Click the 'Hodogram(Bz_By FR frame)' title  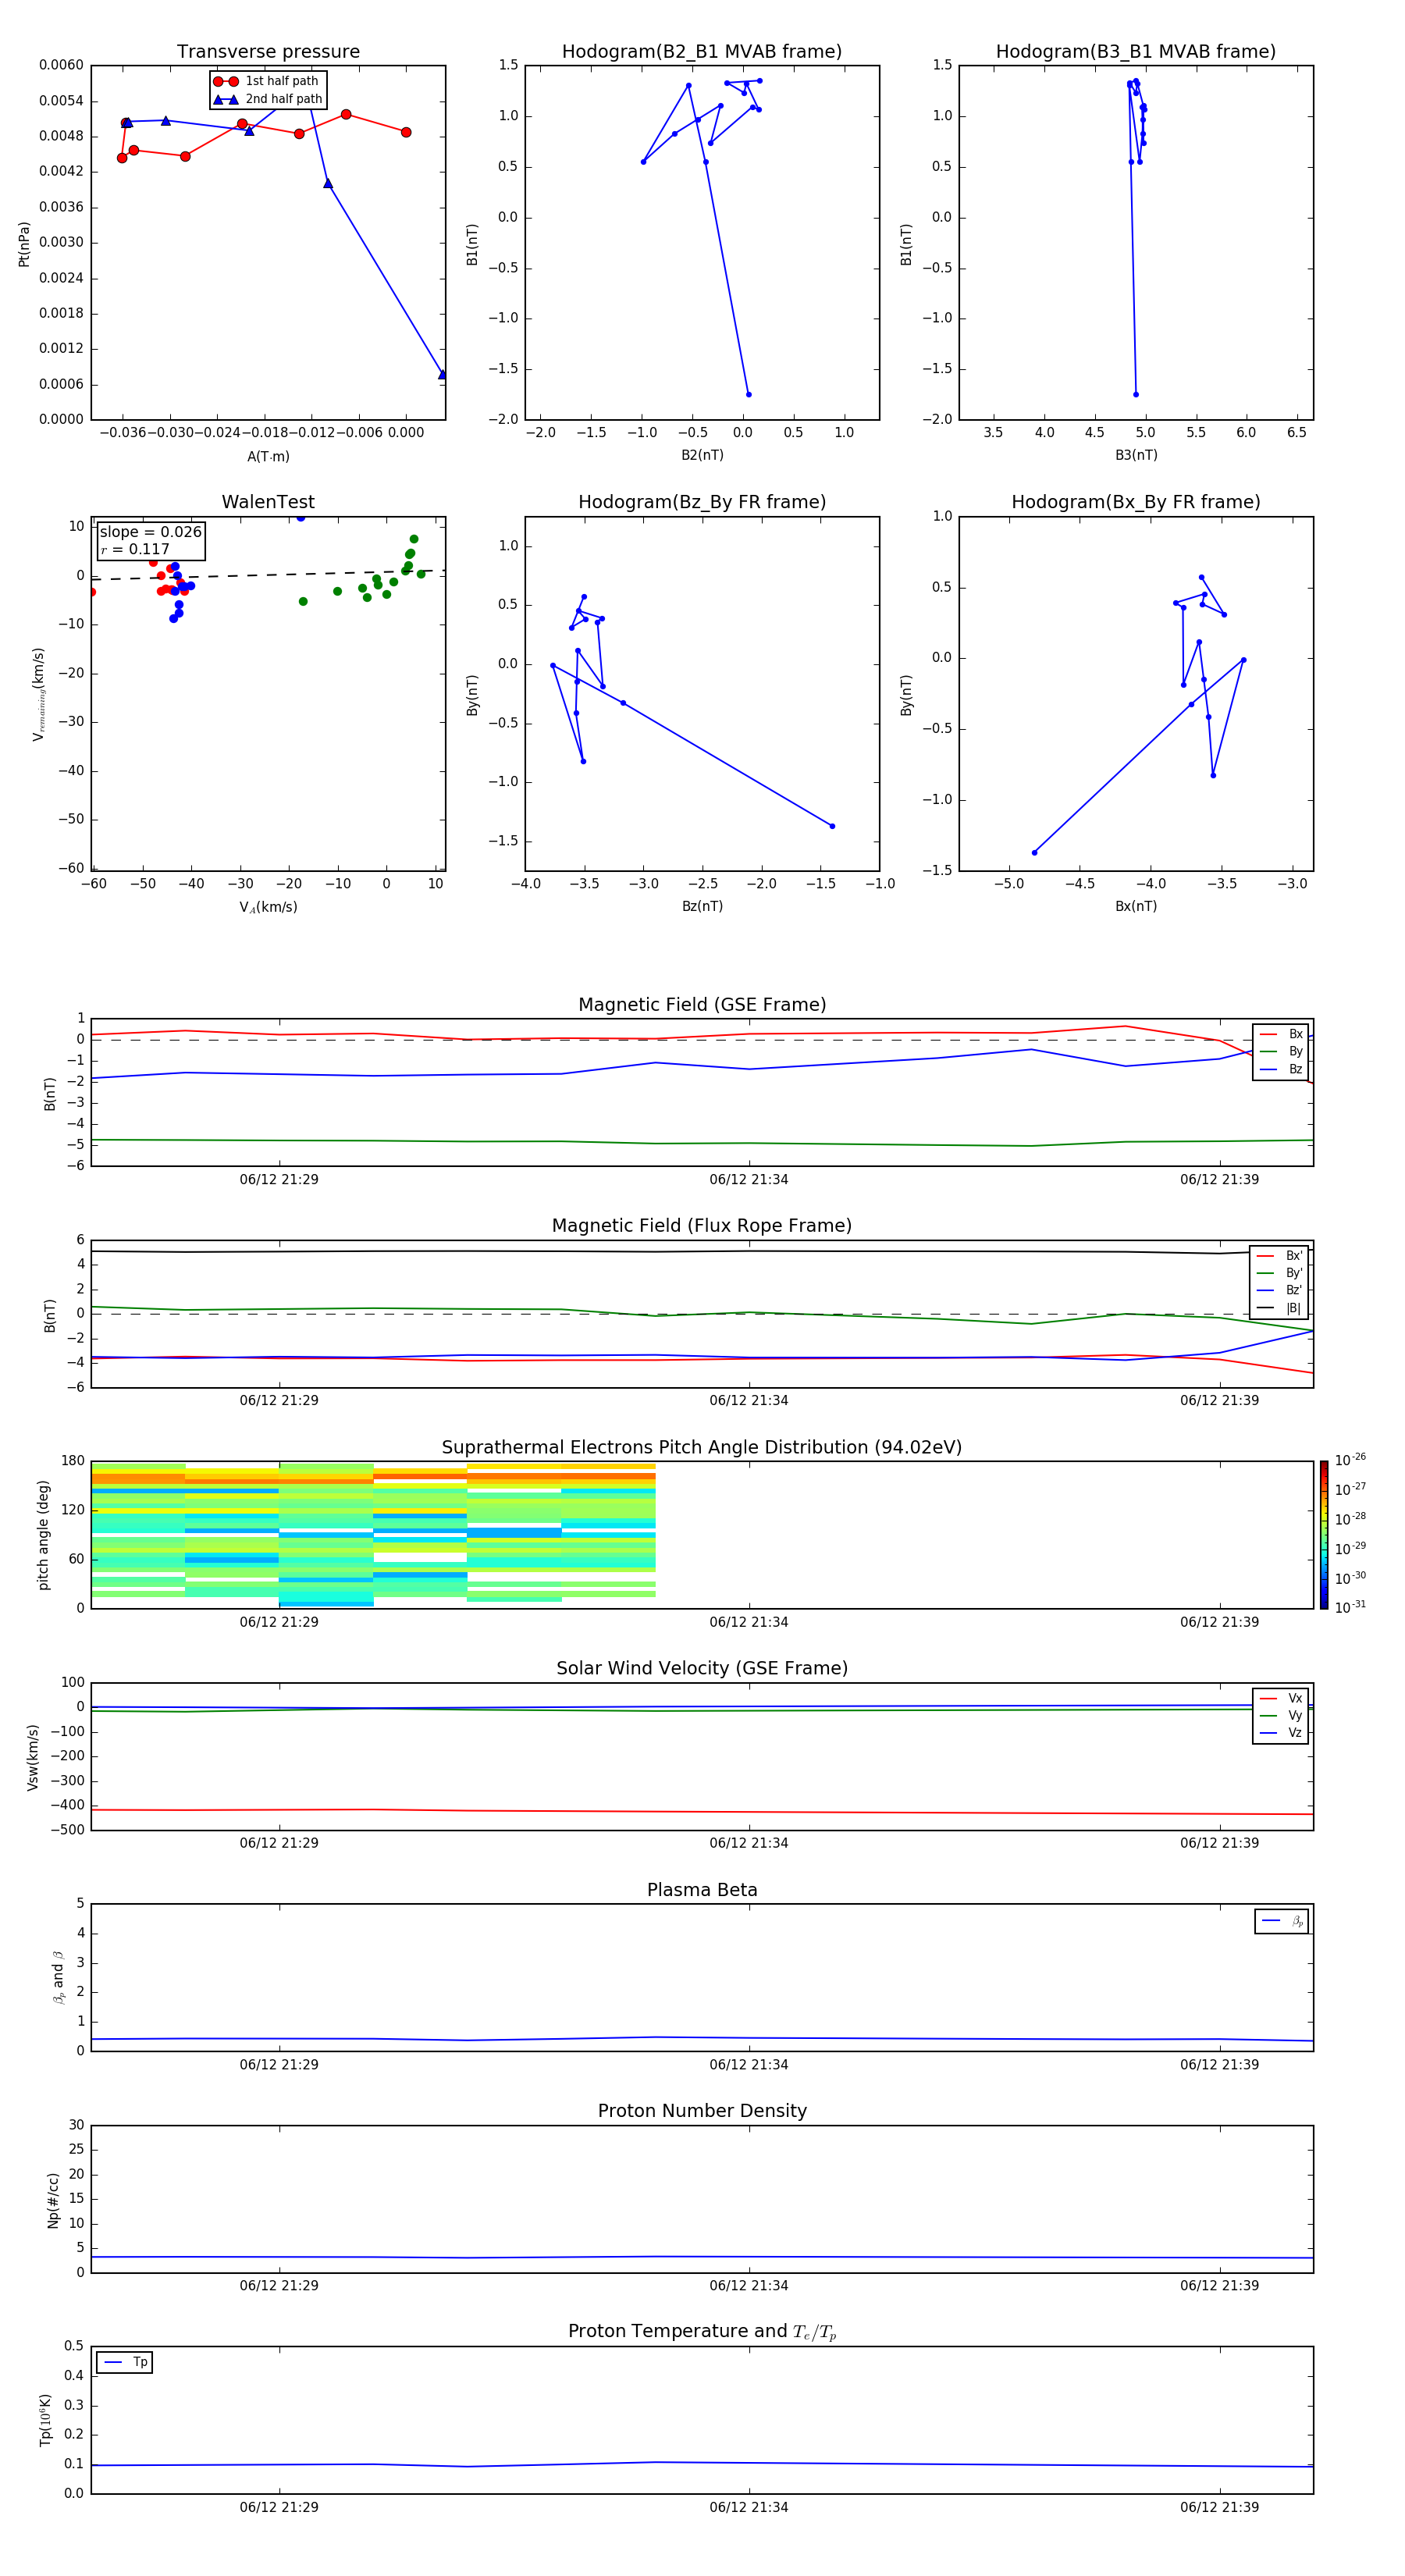pos(702,502)
